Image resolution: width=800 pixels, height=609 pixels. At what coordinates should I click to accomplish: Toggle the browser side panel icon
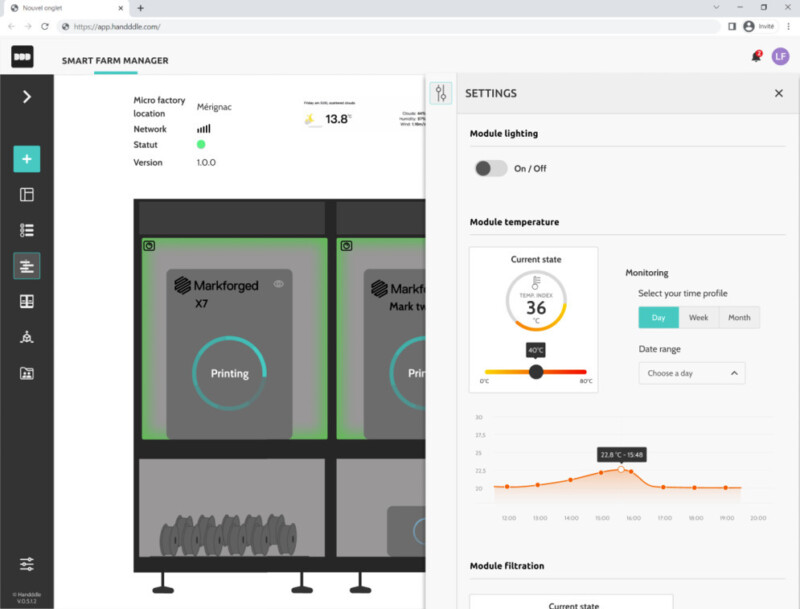tap(732, 27)
